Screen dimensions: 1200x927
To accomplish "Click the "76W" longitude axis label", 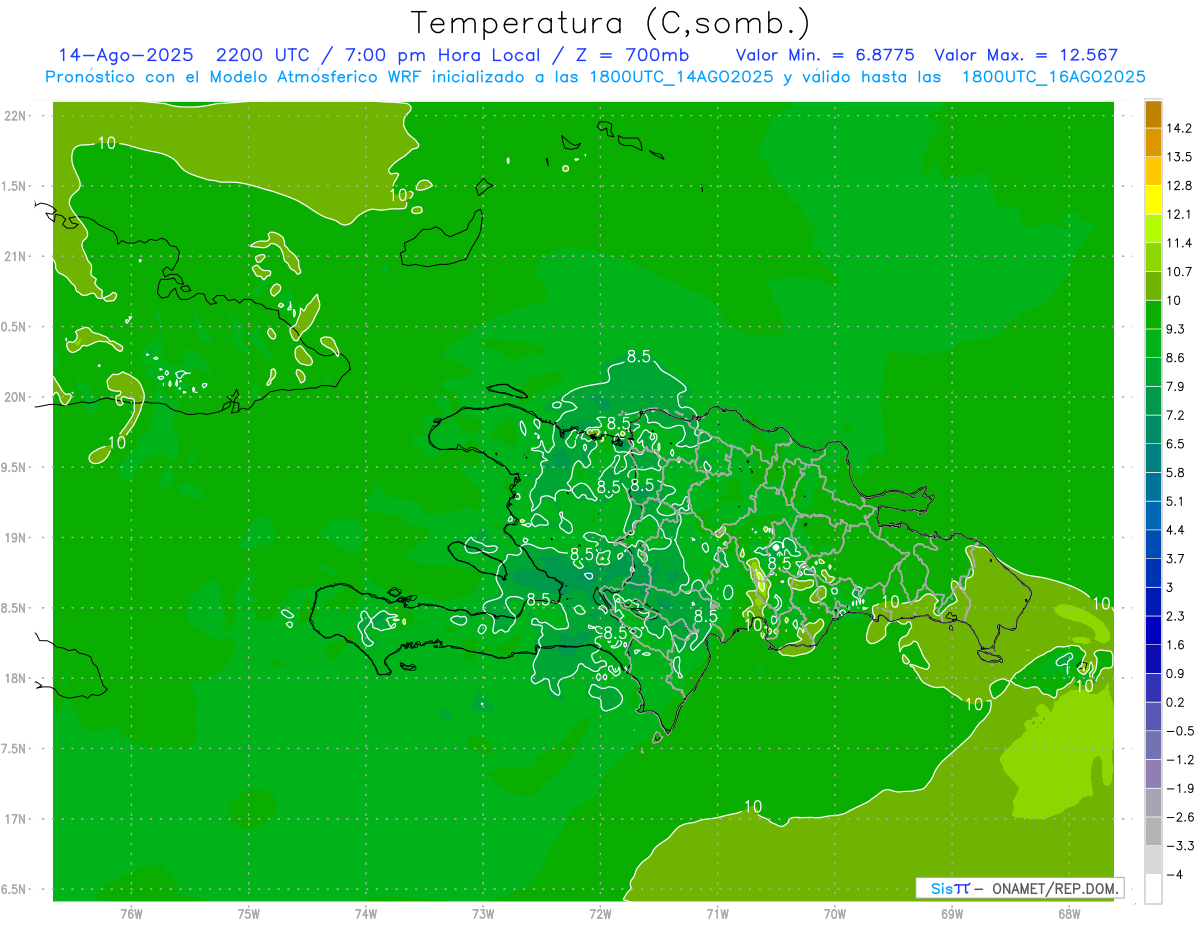I will point(131,914).
